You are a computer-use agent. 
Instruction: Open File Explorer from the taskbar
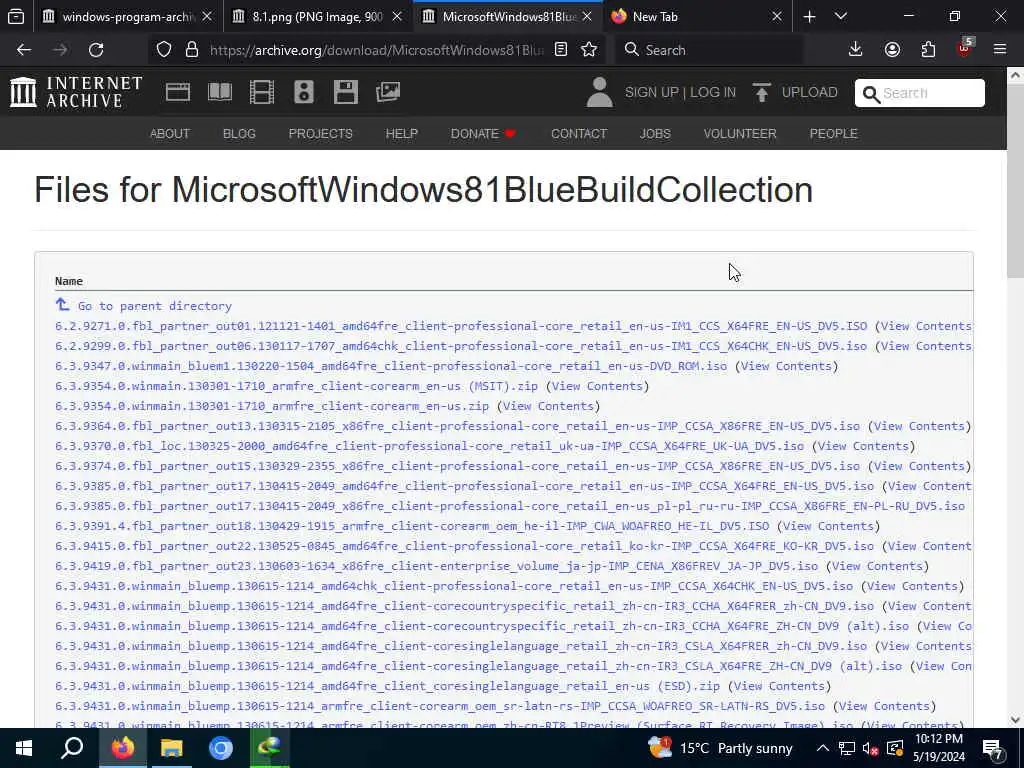coord(172,748)
